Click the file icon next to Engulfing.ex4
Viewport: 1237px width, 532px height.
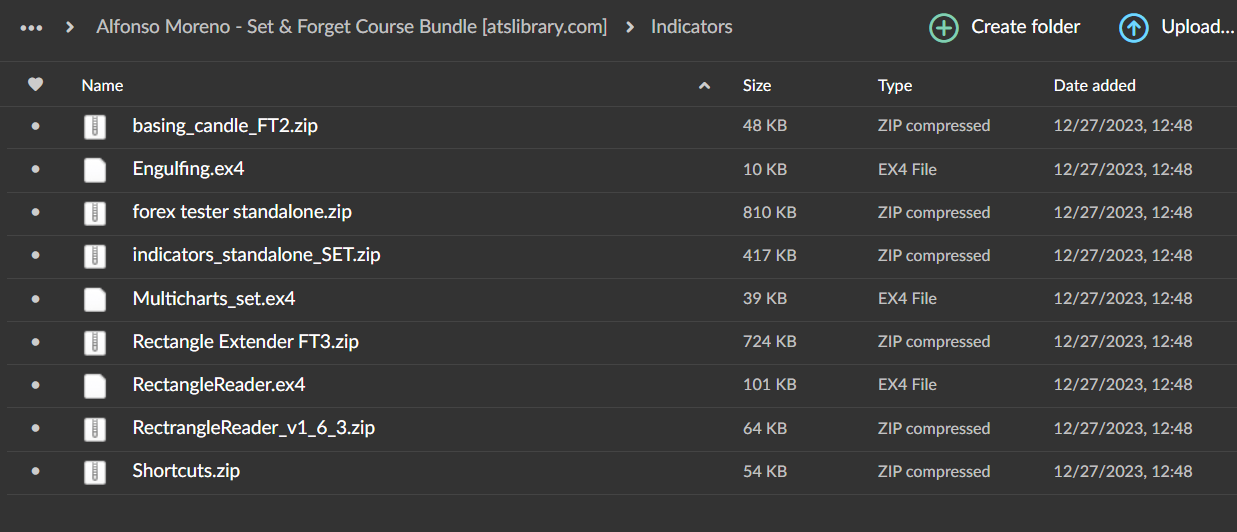click(x=95, y=170)
